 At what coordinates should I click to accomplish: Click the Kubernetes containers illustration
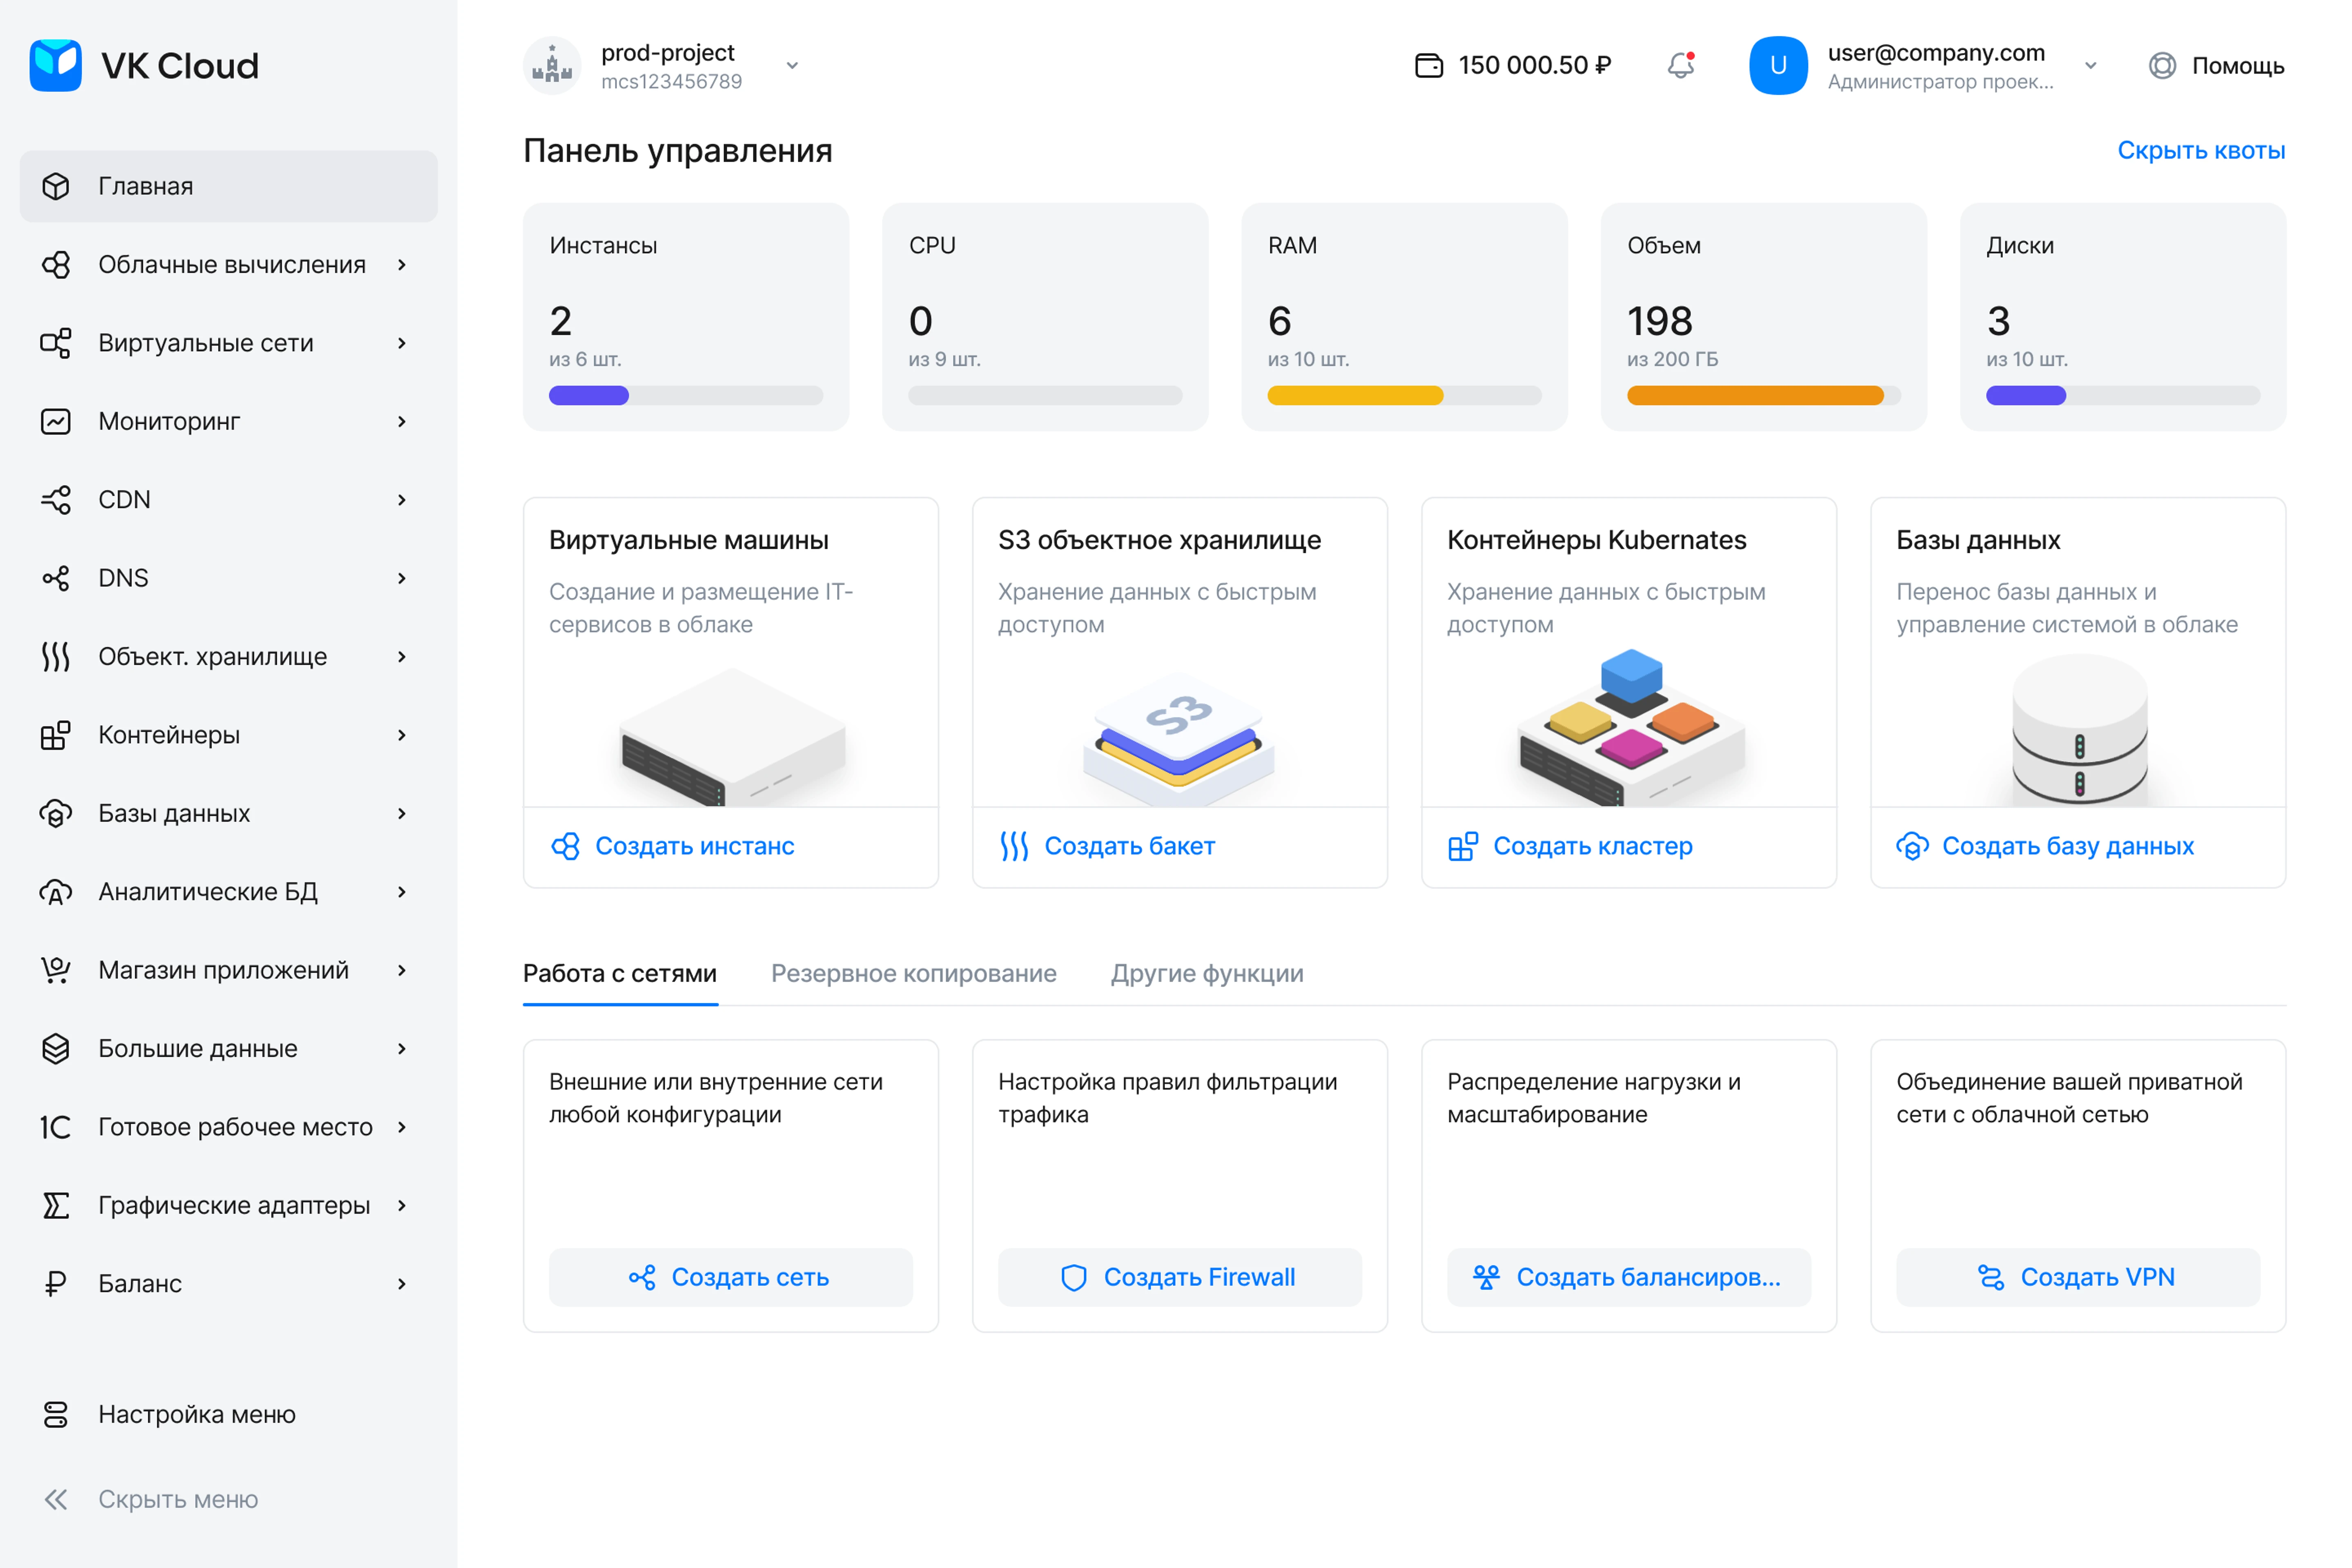tap(1632, 727)
